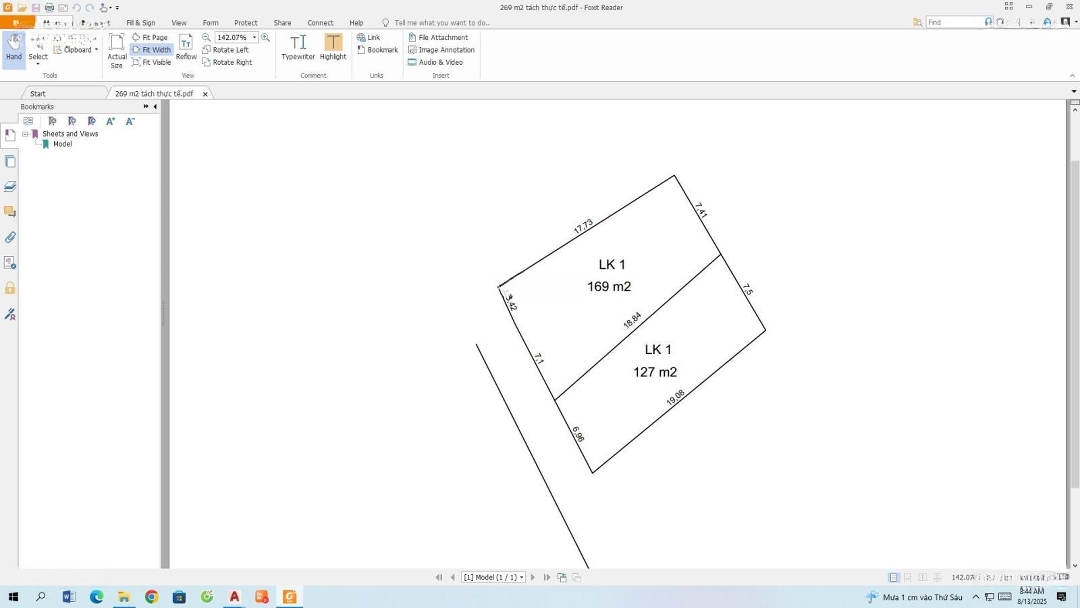Activate the Highlight tool
This screenshot has width=1080, height=608.
pyautogui.click(x=333, y=46)
